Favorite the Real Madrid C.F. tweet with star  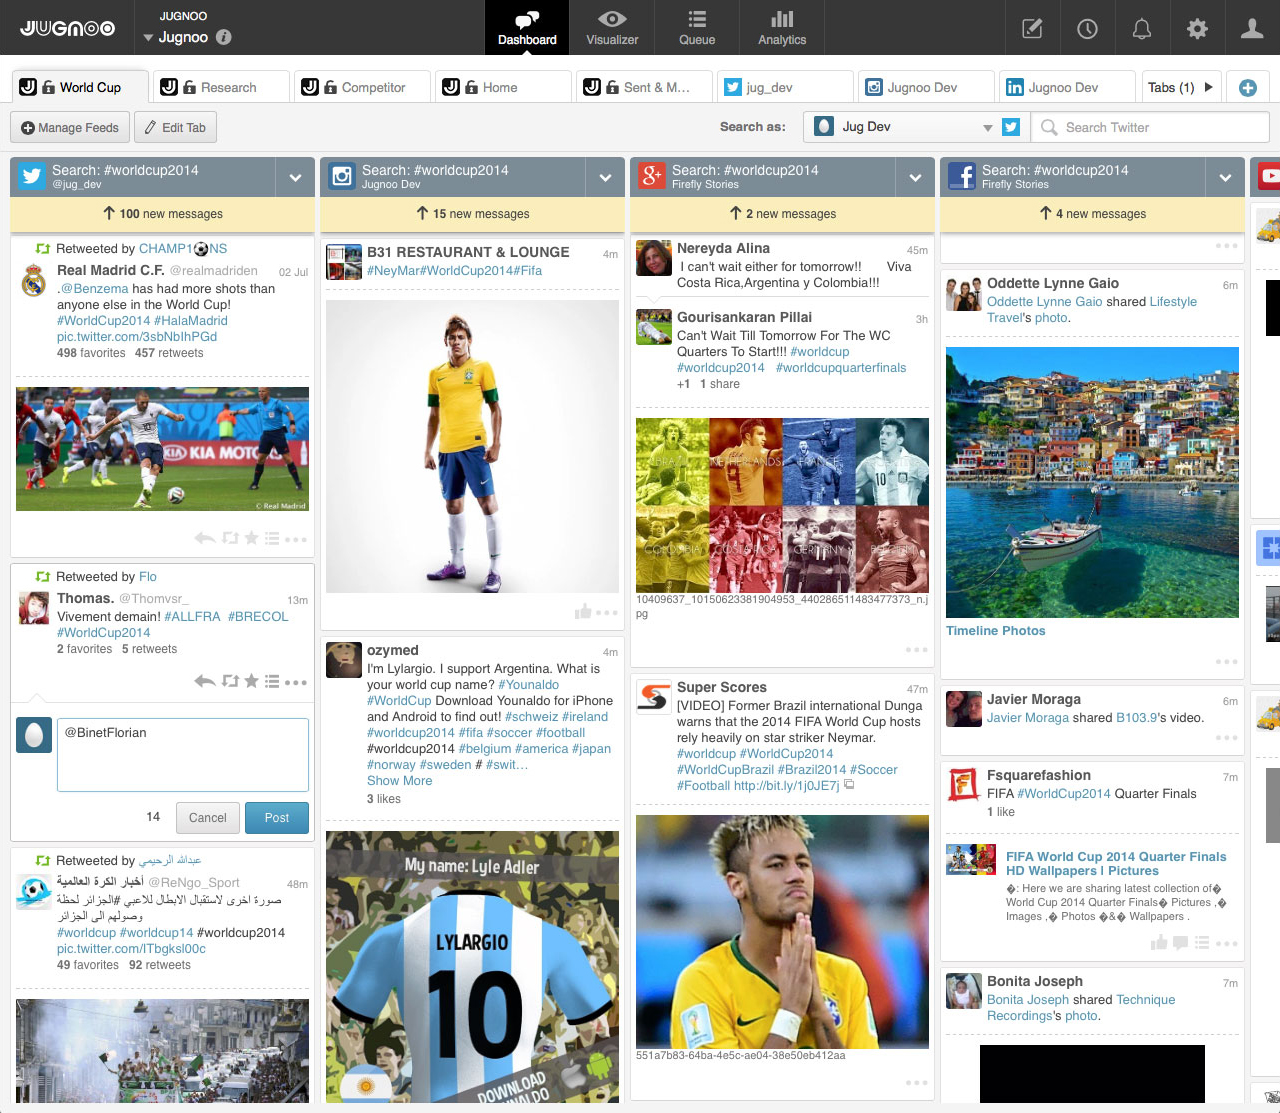[x=251, y=538]
